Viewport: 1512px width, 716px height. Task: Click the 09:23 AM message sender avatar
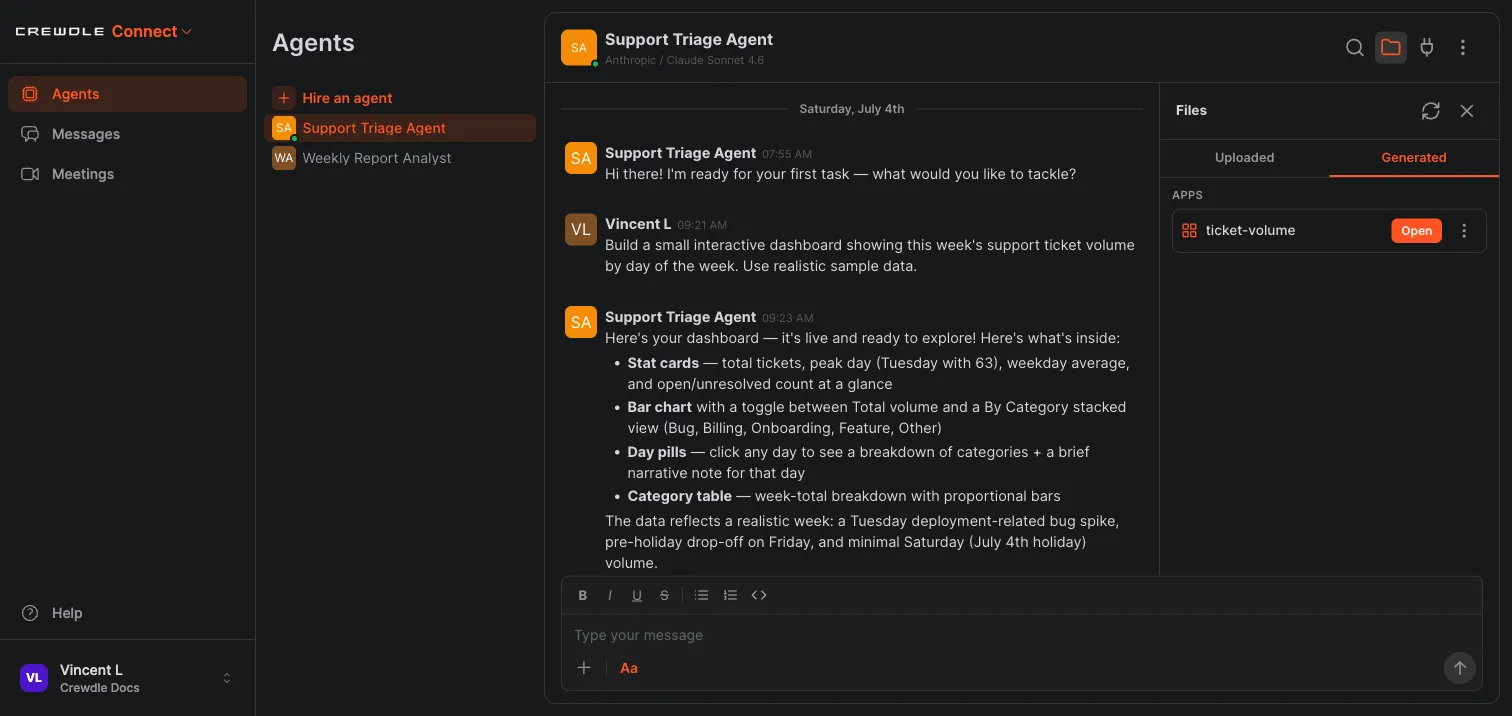click(x=581, y=322)
